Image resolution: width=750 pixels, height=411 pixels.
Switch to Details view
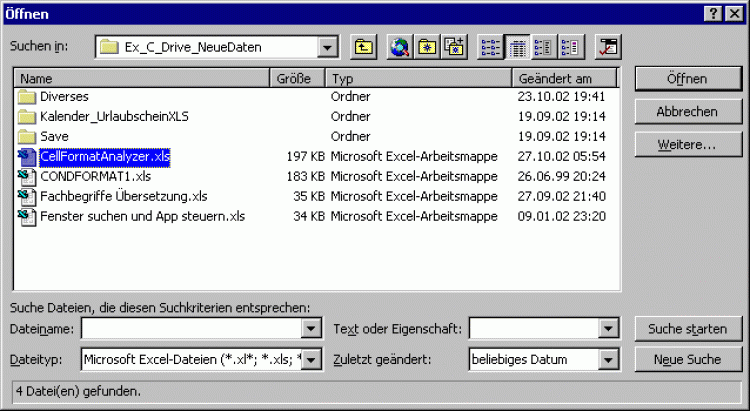pos(518,47)
